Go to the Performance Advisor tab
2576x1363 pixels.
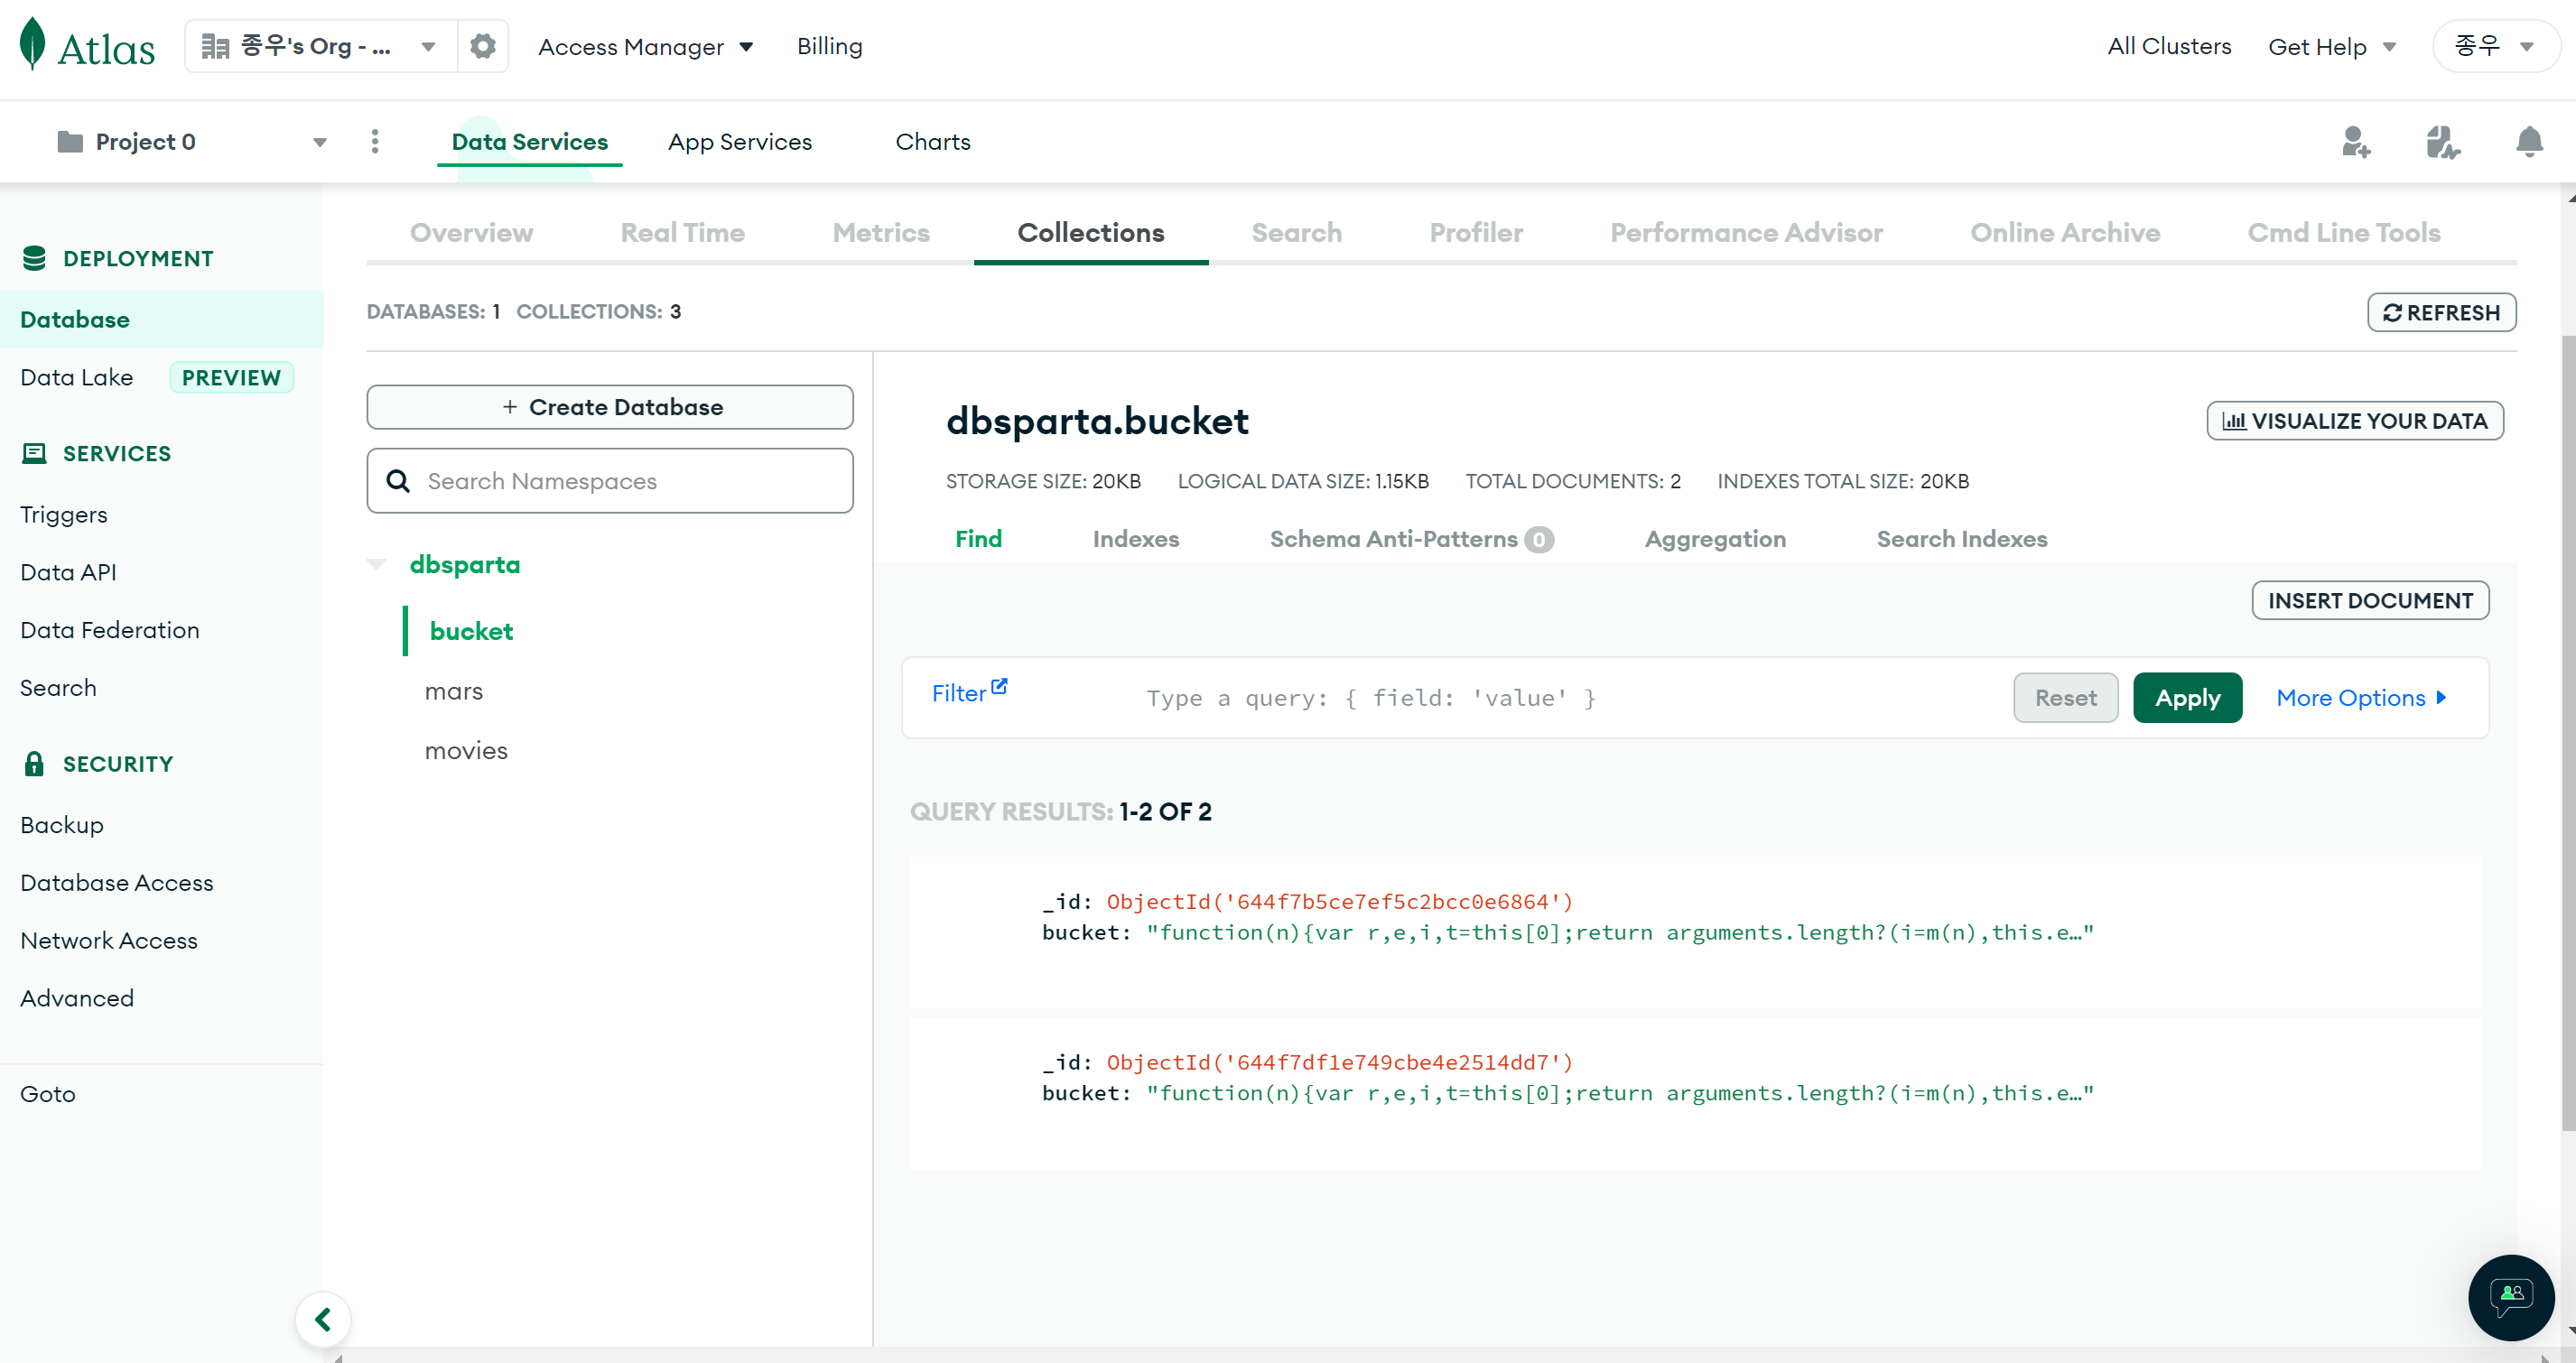[x=1746, y=233]
